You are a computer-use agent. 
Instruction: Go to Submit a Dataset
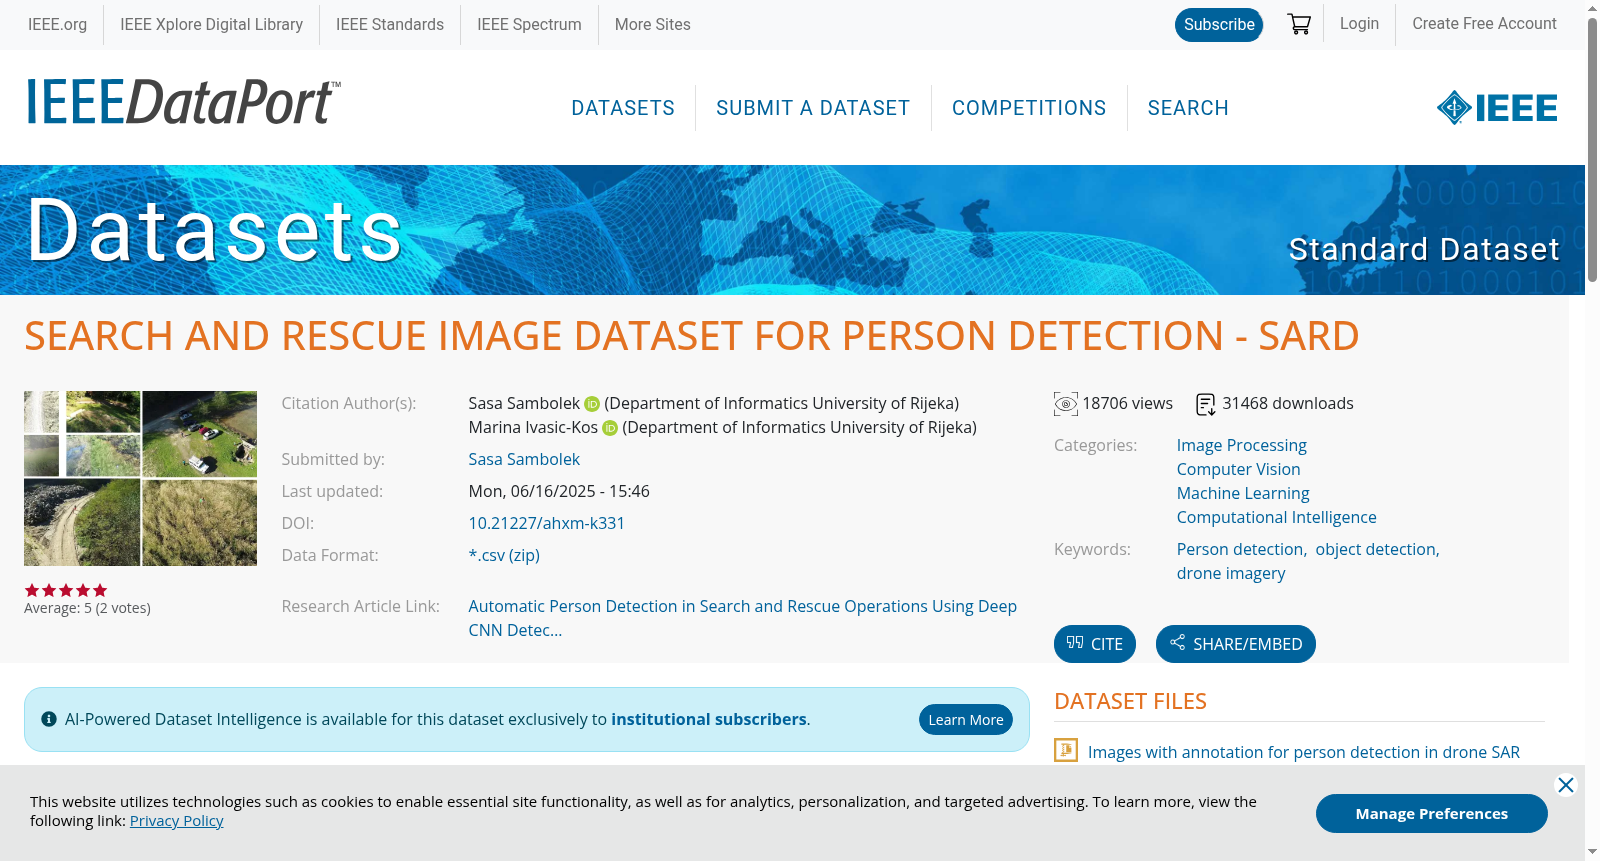(x=813, y=108)
